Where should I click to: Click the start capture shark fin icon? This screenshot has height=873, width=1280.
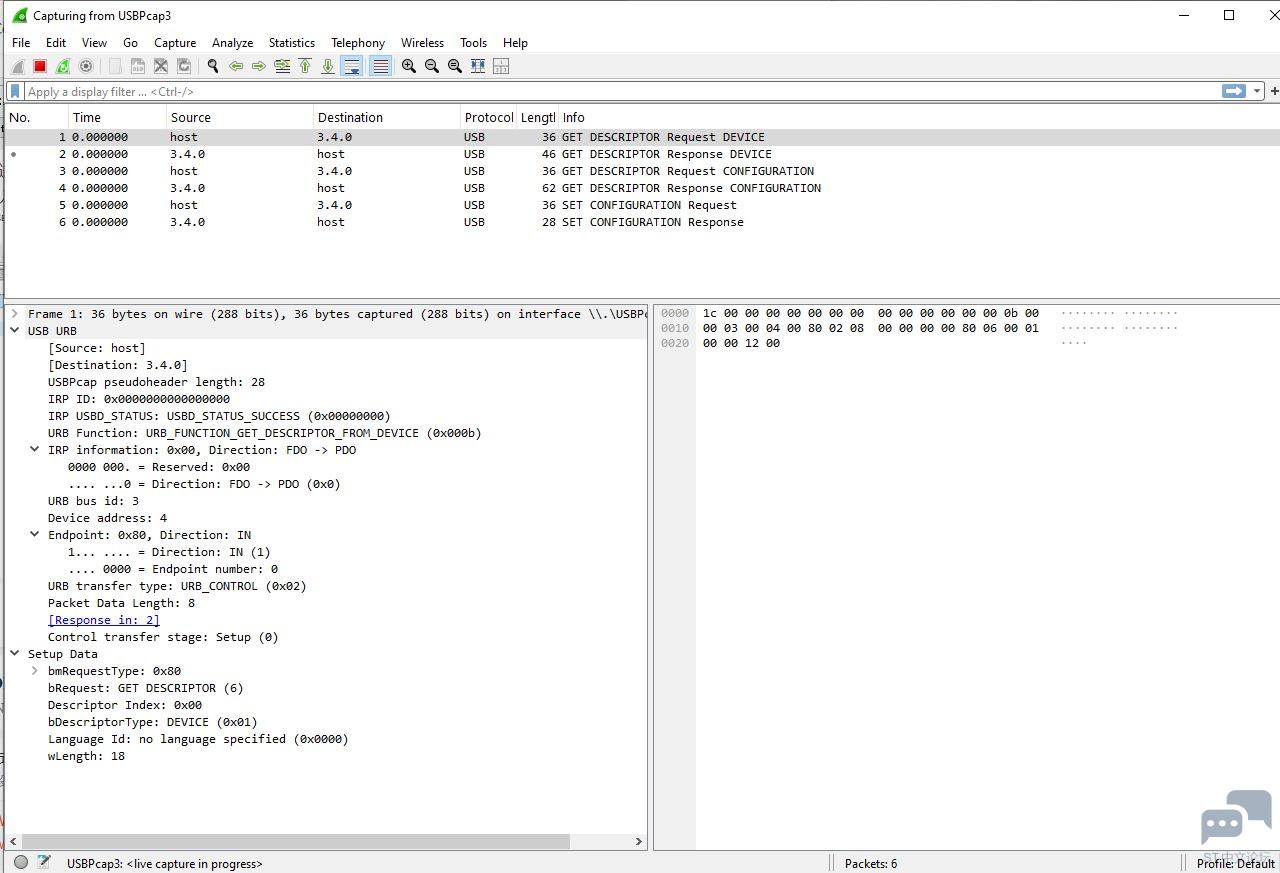(x=17, y=66)
